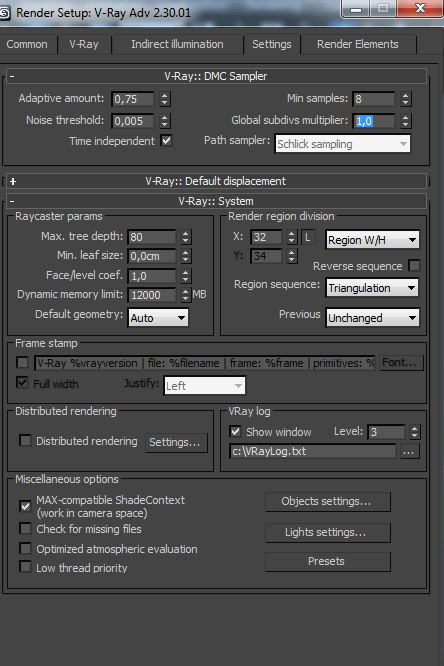Collapse the V-Ray DMC Sampler rollout
This screenshot has width=444, height=666.
click(x=216, y=76)
